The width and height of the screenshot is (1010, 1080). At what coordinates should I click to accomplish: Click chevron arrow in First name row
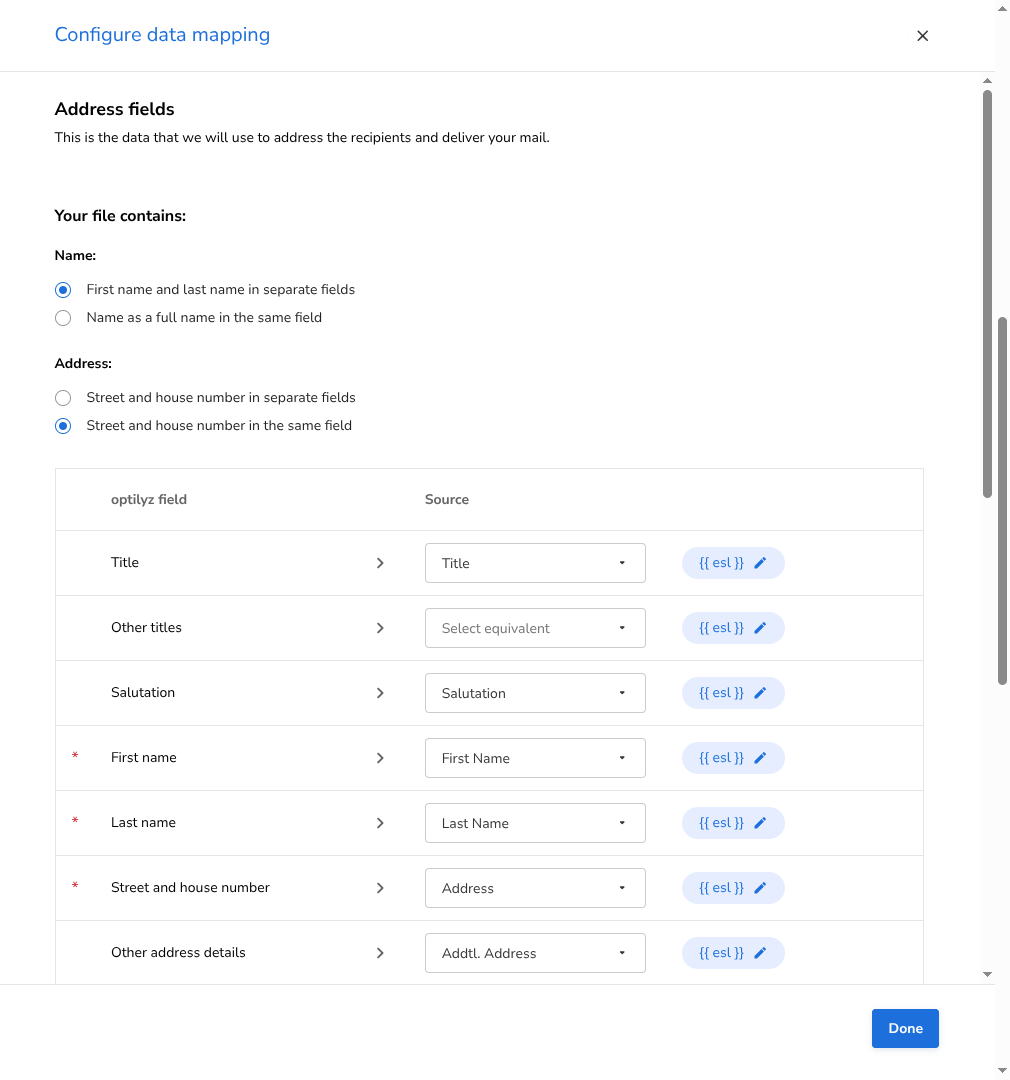coord(380,758)
